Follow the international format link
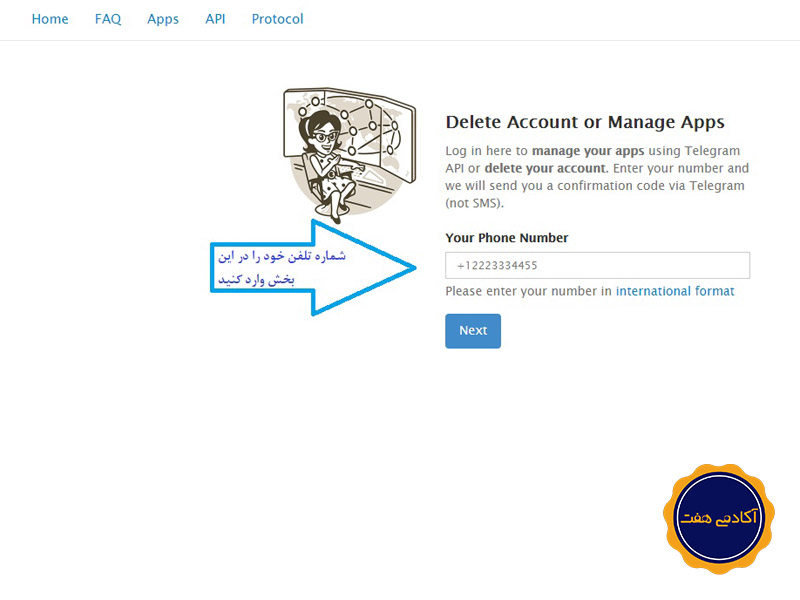 click(x=675, y=291)
